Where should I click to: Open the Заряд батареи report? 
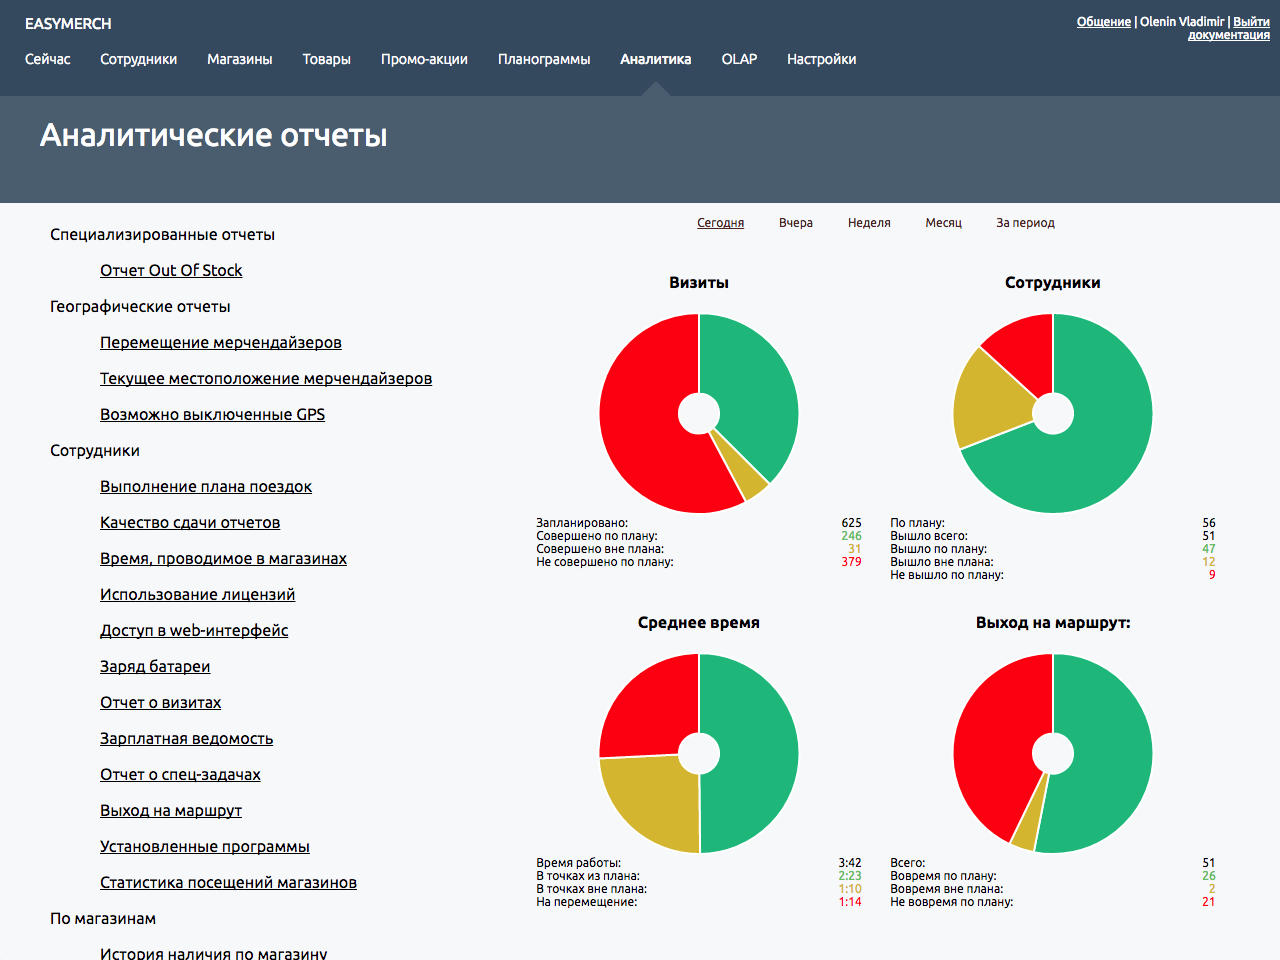pyautogui.click(x=155, y=666)
